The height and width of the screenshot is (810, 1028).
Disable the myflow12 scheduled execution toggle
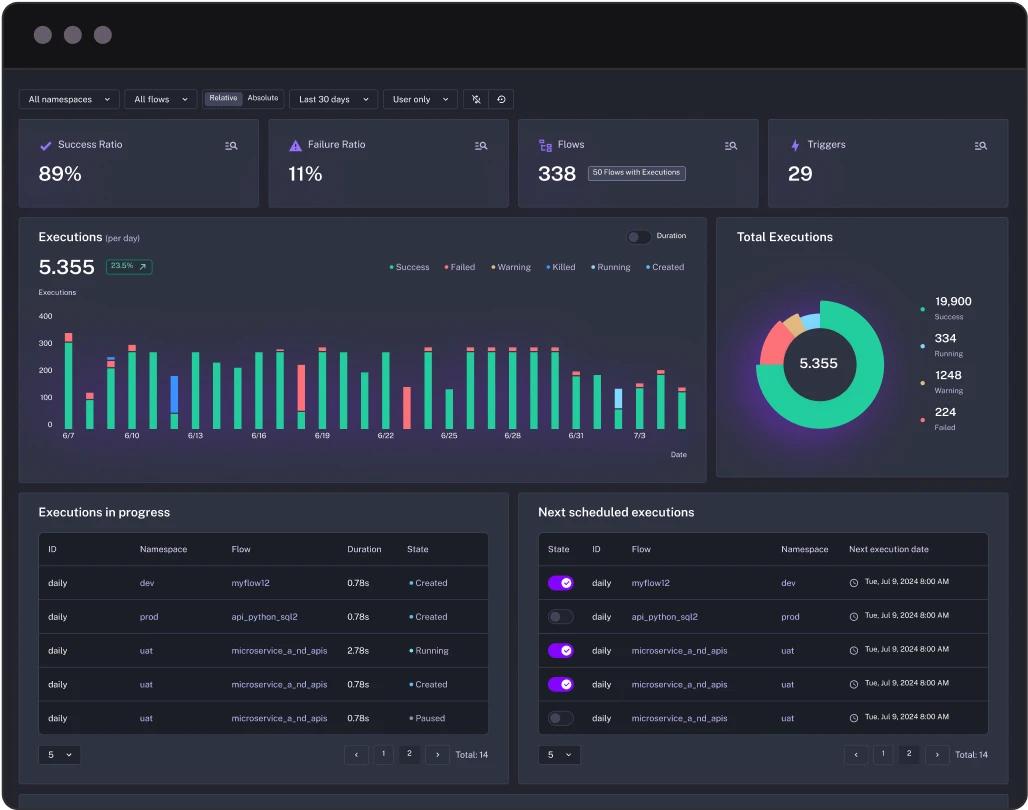tap(560, 583)
